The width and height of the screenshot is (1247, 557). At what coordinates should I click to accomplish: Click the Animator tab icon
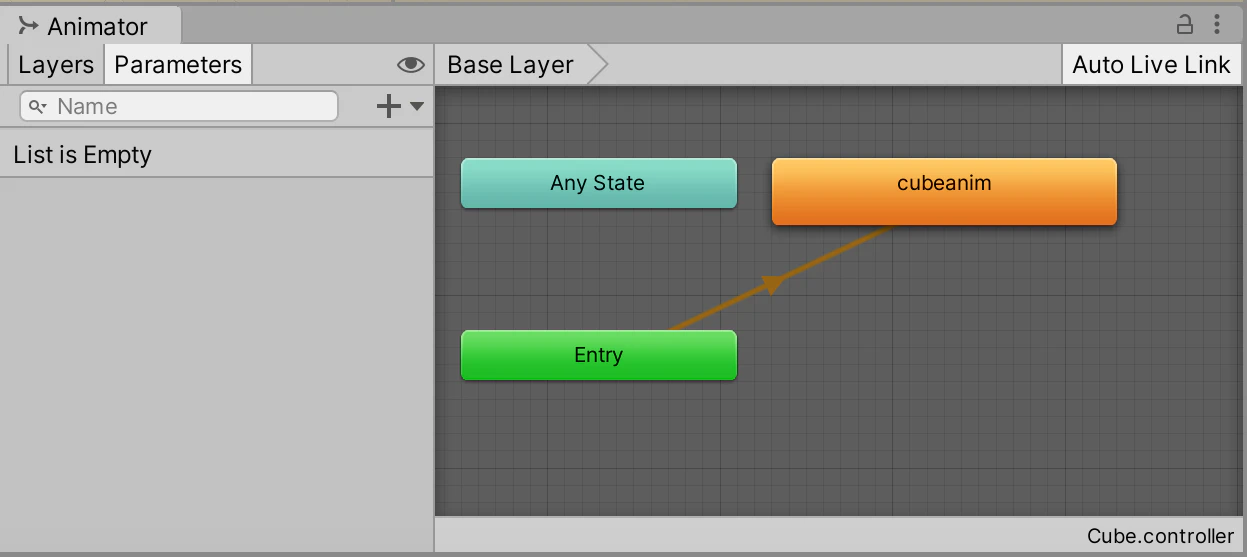(x=28, y=26)
